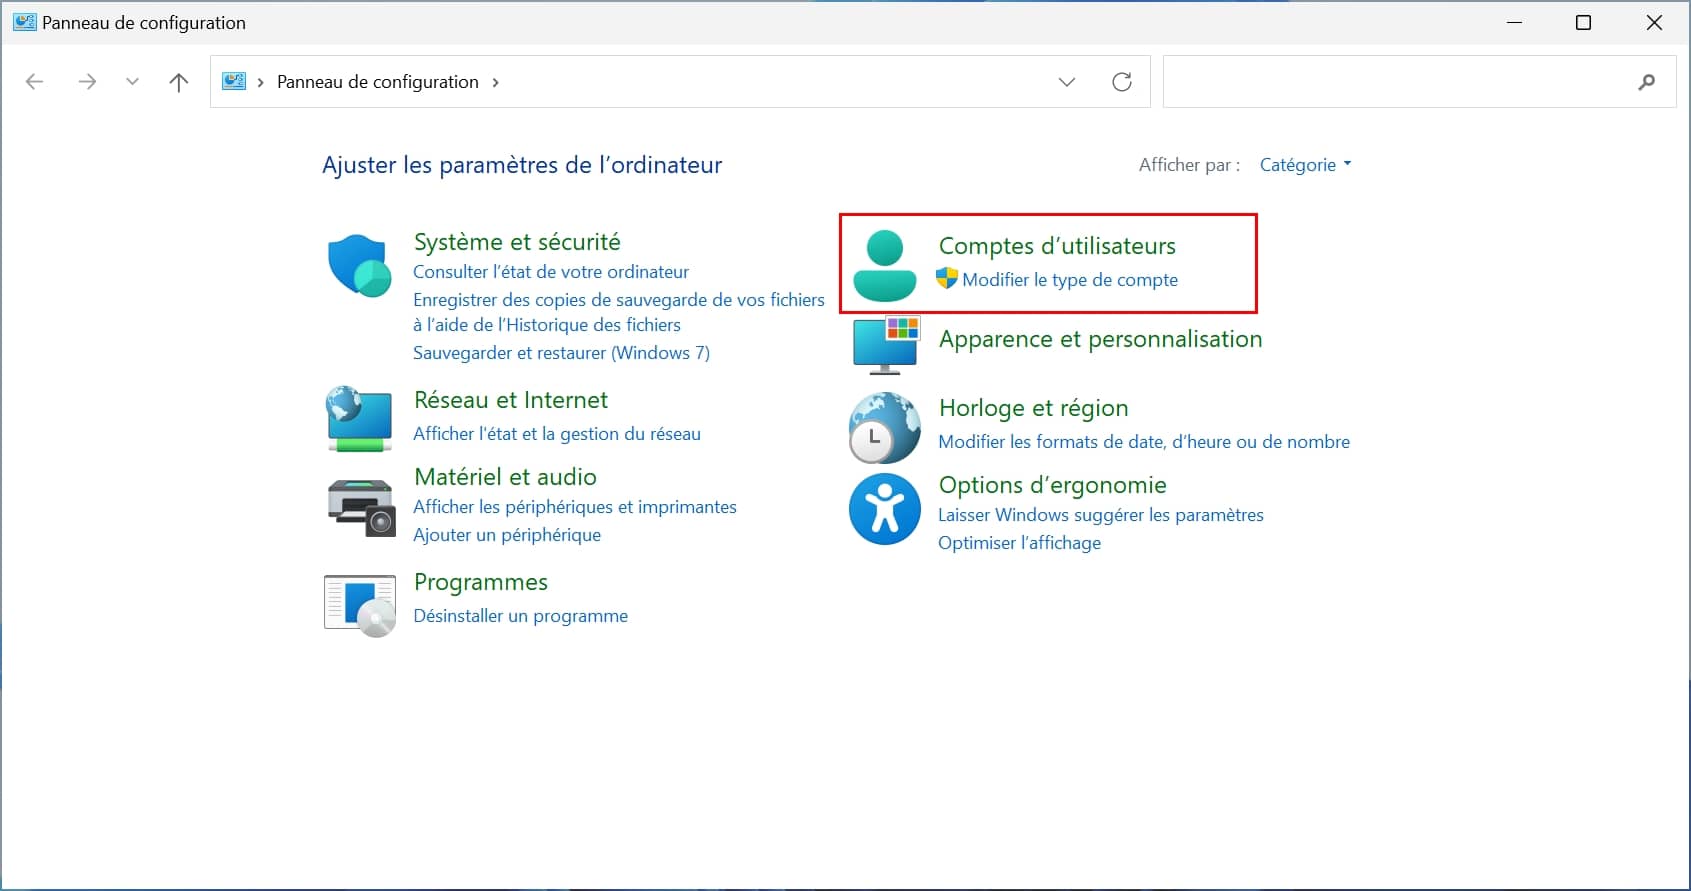The height and width of the screenshot is (891, 1691).
Task: Open Sauvegarder et restaurer (Windows 7)
Action: (x=561, y=353)
